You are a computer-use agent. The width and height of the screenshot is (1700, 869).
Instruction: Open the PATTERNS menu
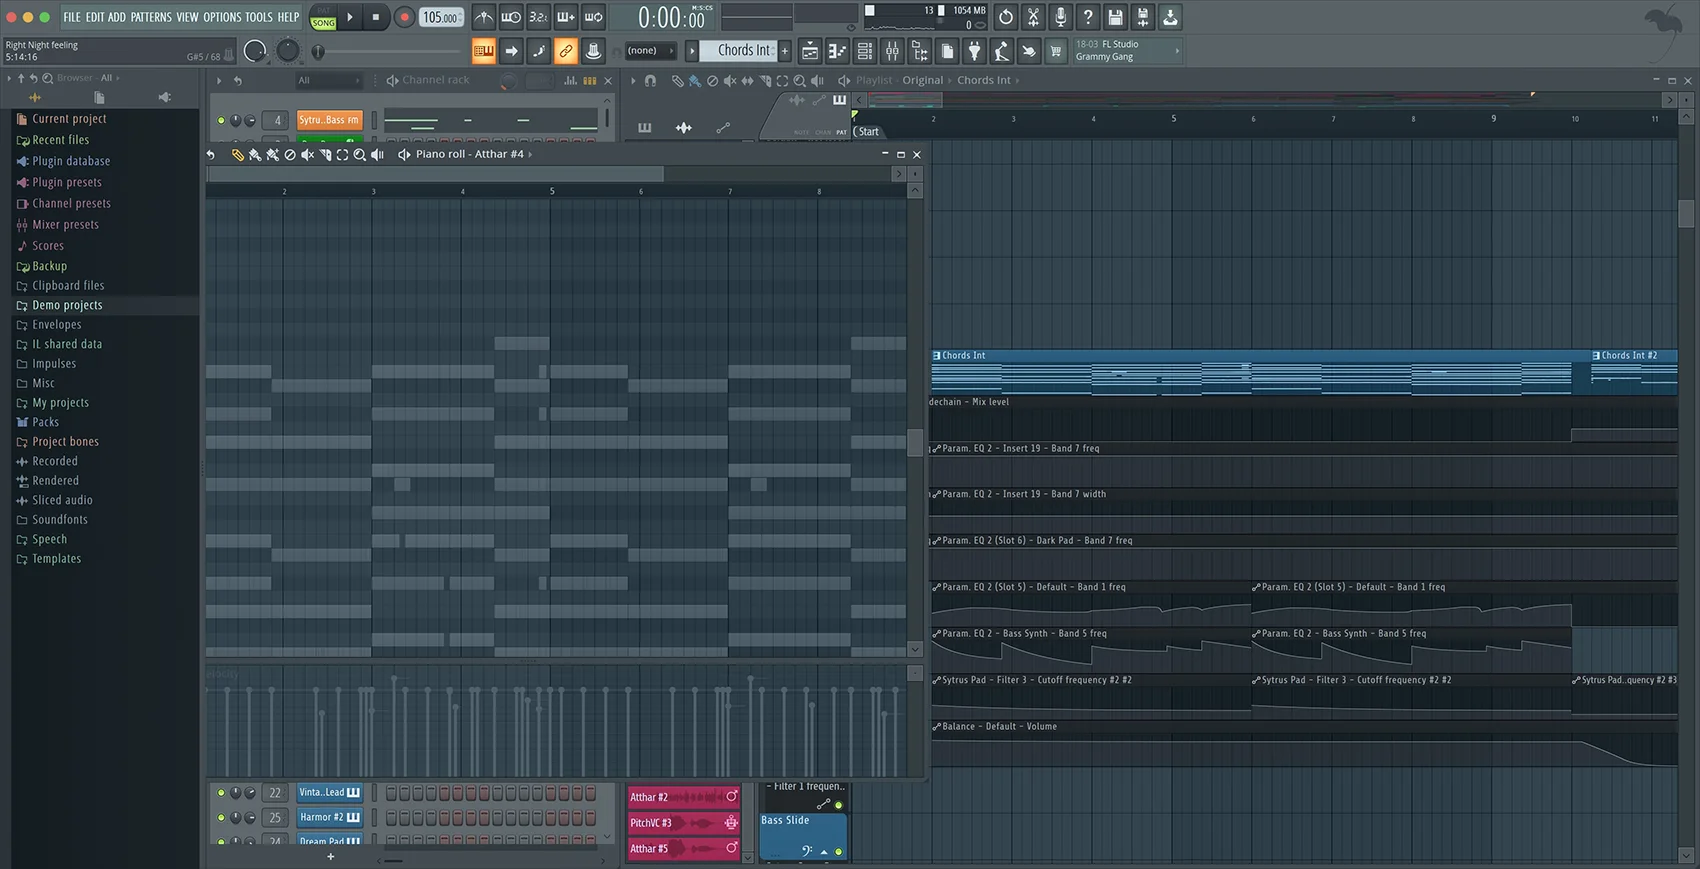coord(151,17)
